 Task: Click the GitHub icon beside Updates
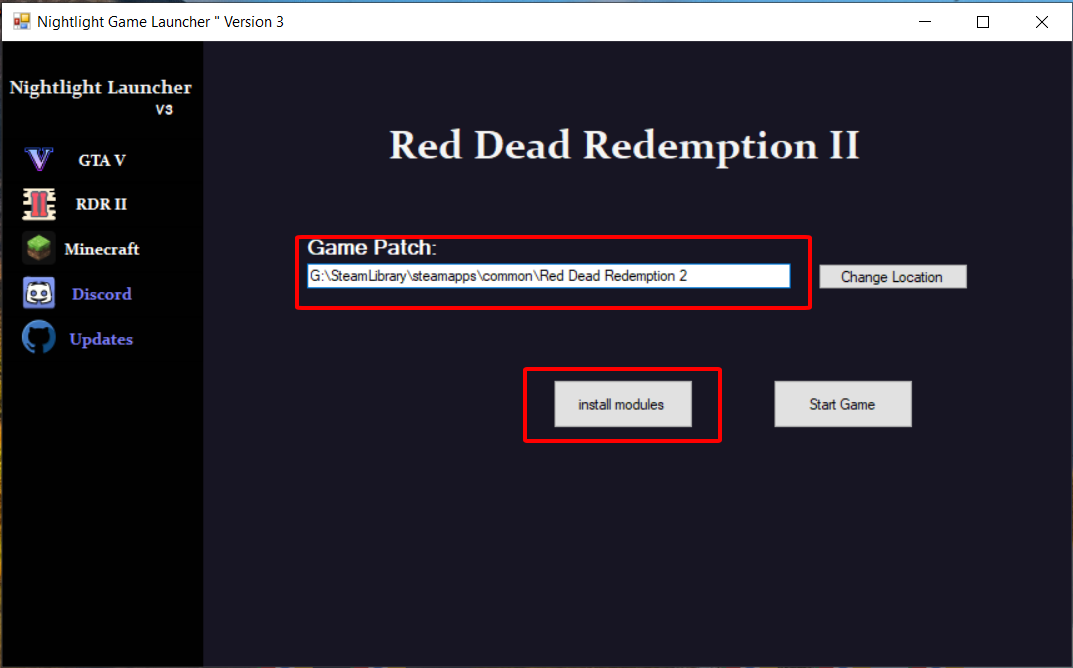[38, 339]
